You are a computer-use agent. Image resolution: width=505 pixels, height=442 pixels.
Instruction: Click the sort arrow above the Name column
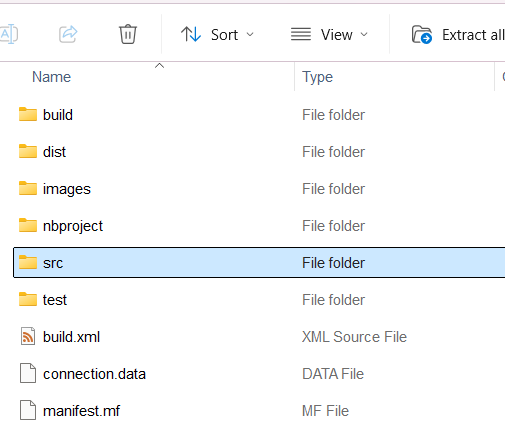[x=160, y=66]
